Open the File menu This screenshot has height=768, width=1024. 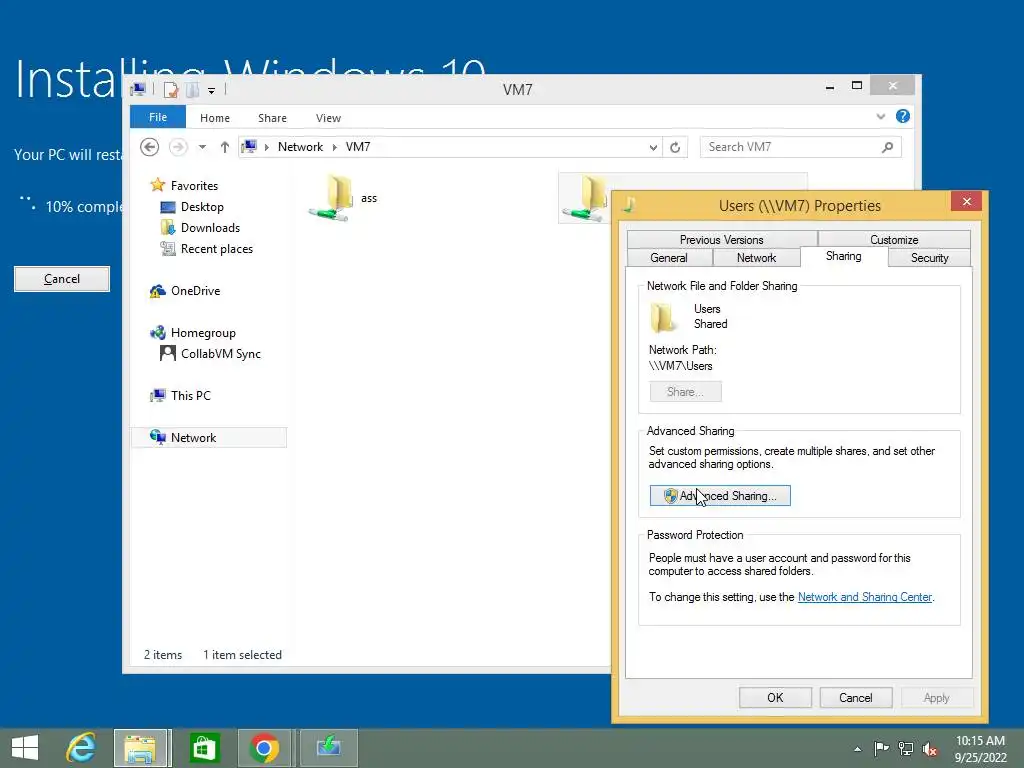pyautogui.click(x=157, y=117)
